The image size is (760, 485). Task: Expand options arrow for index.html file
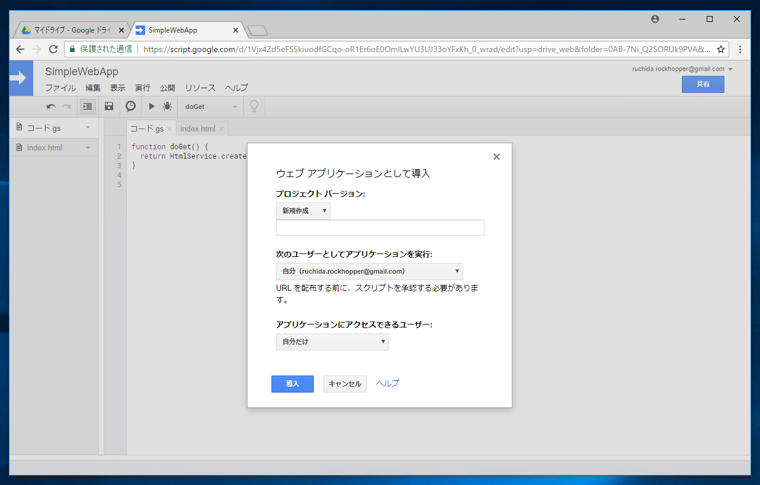88,147
